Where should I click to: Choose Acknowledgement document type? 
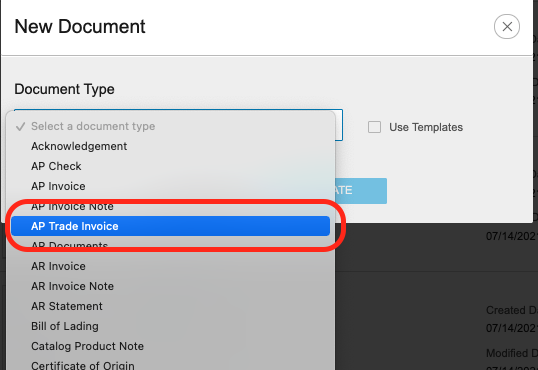pyautogui.click(x=170, y=146)
